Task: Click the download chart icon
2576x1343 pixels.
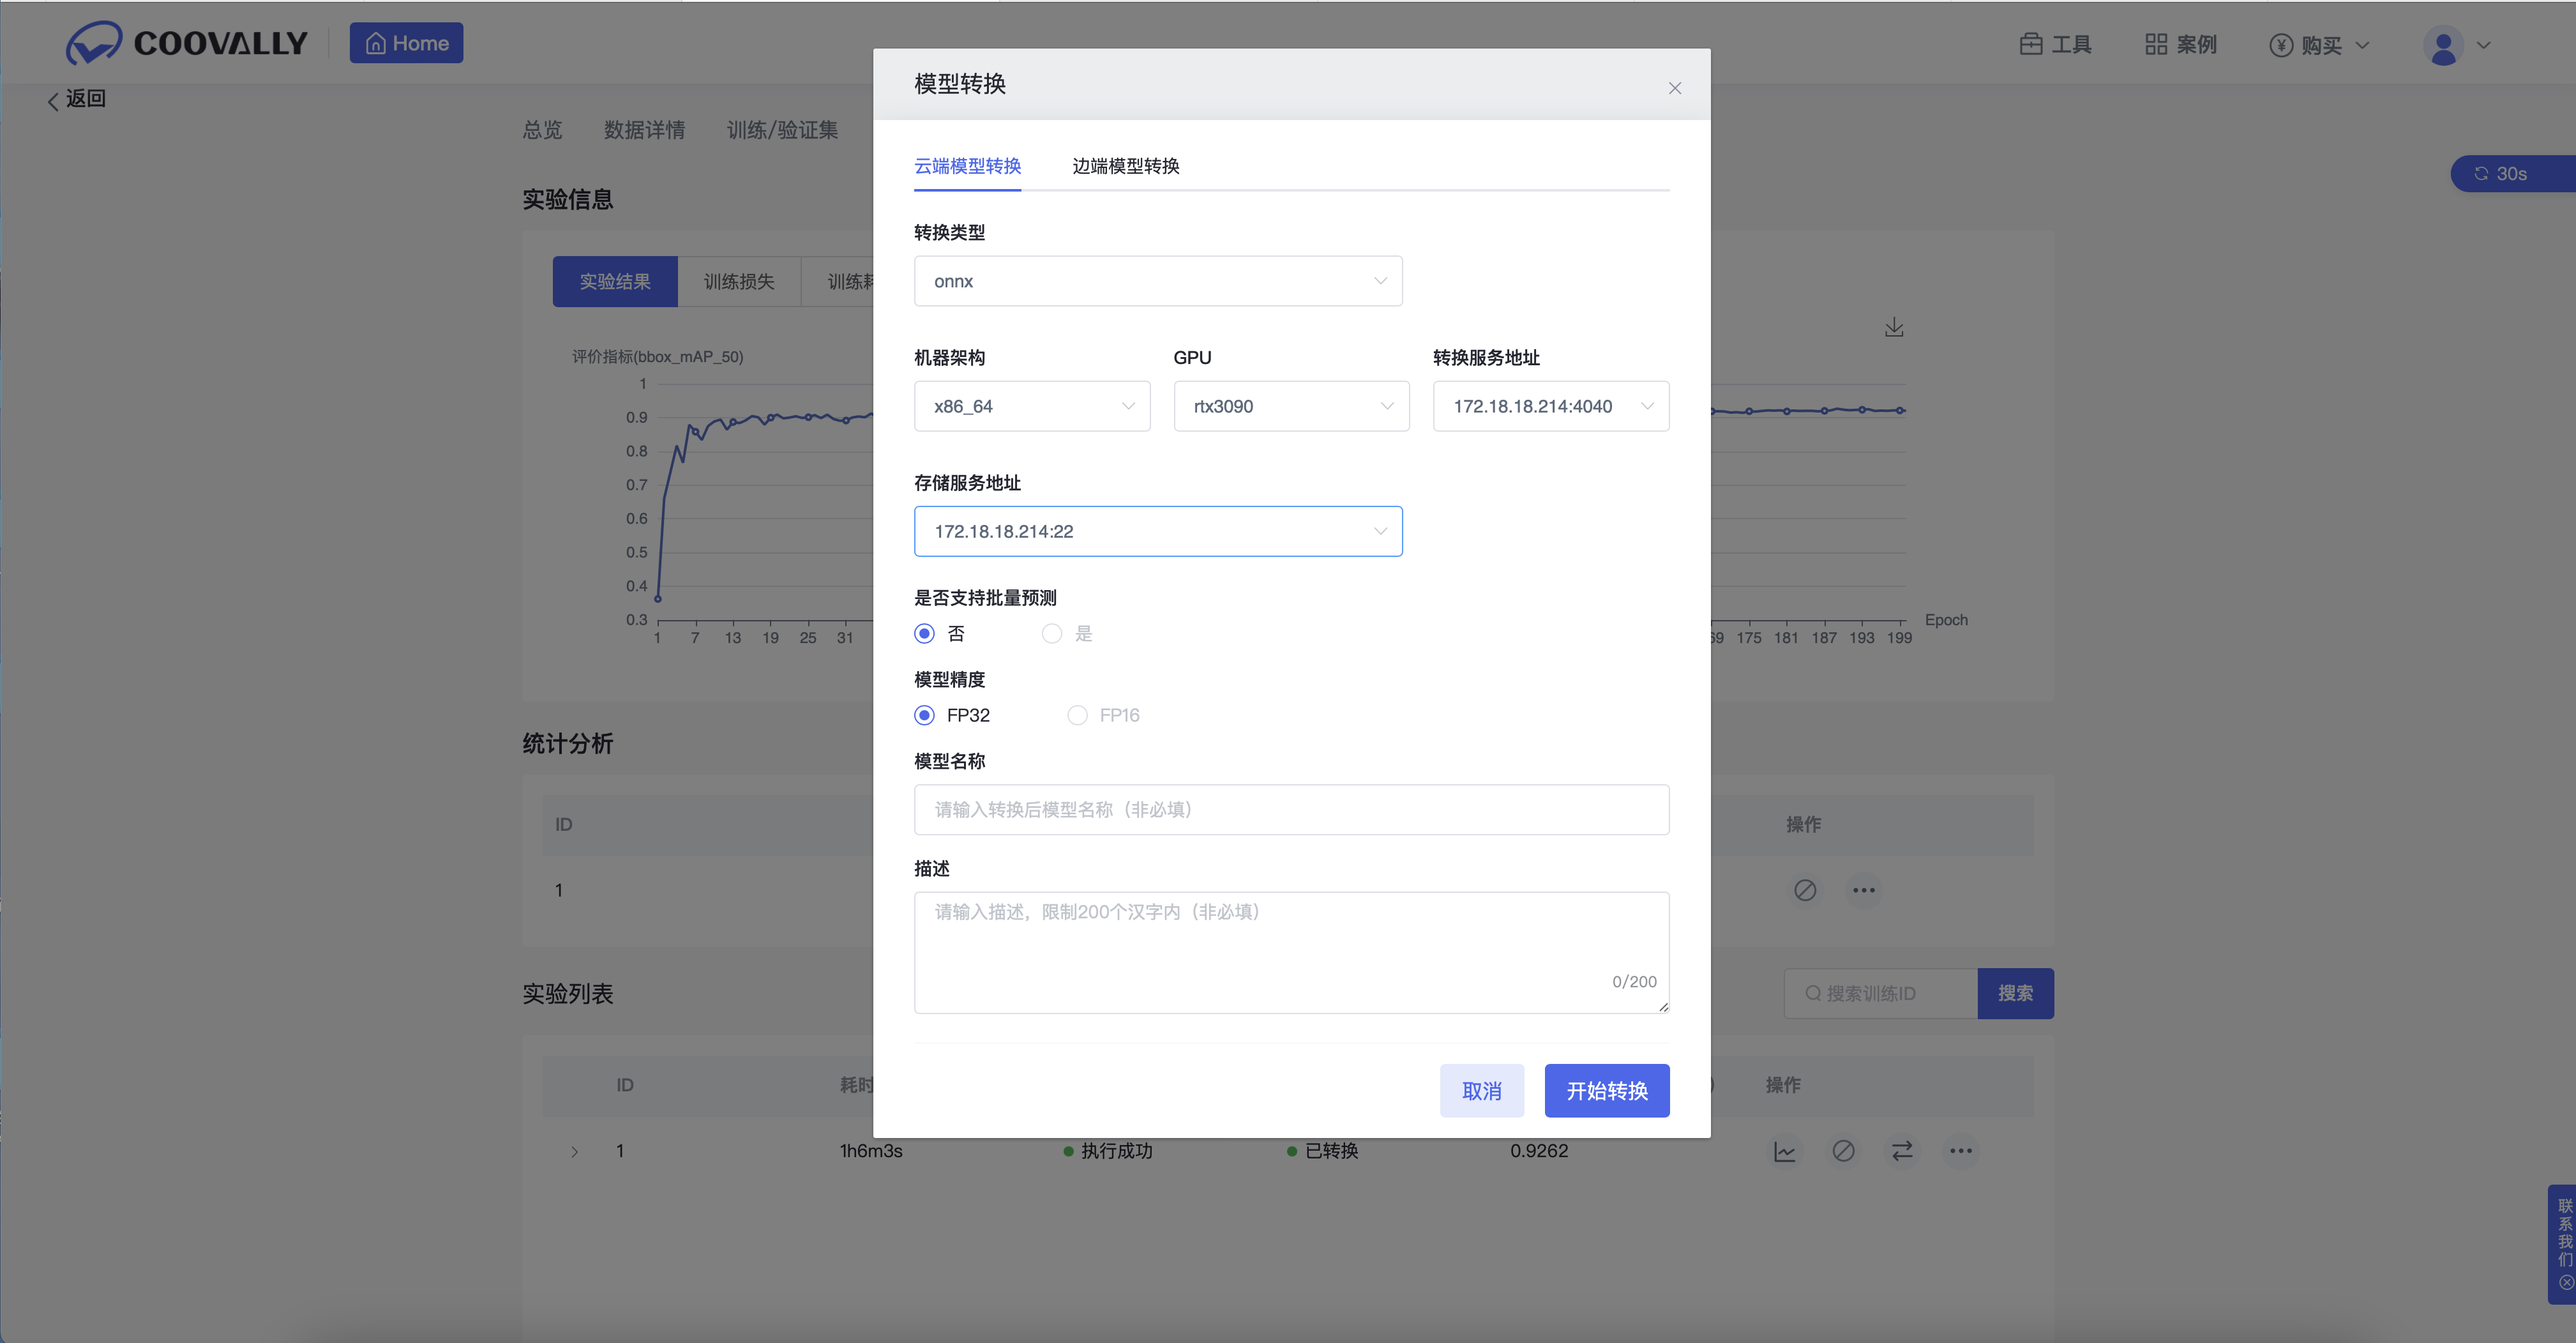Action: coord(1893,328)
